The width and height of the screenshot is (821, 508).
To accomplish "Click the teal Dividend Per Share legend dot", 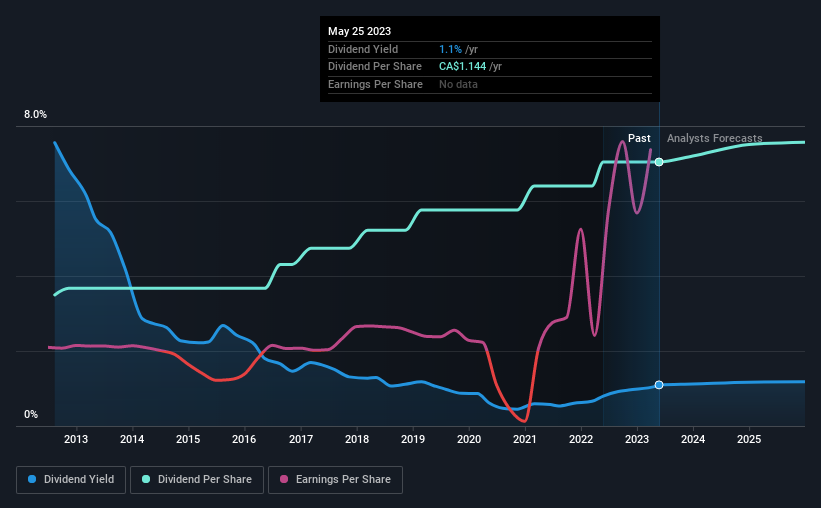I will pos(146,479).
